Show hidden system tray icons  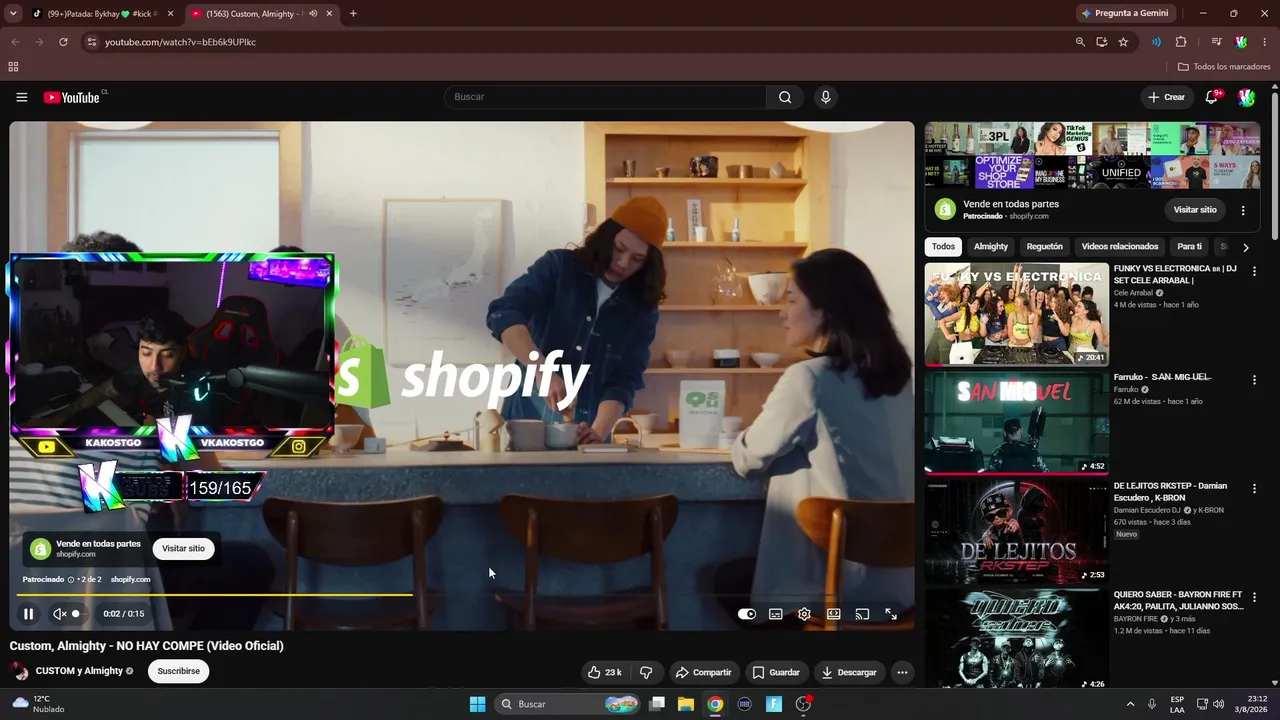(x=1130, y=704)
